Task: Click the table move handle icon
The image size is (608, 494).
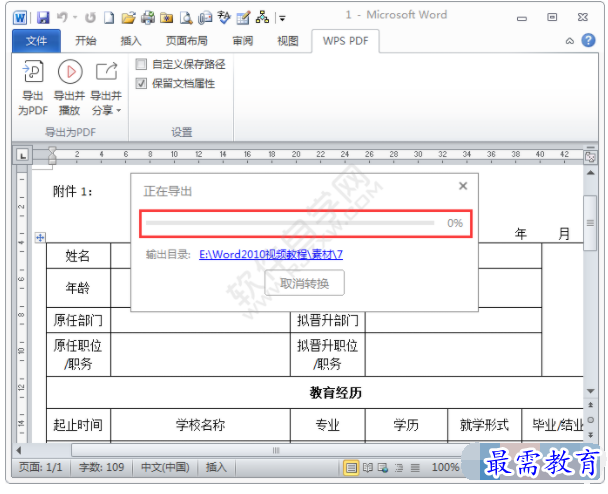Action: click(40, 237)
